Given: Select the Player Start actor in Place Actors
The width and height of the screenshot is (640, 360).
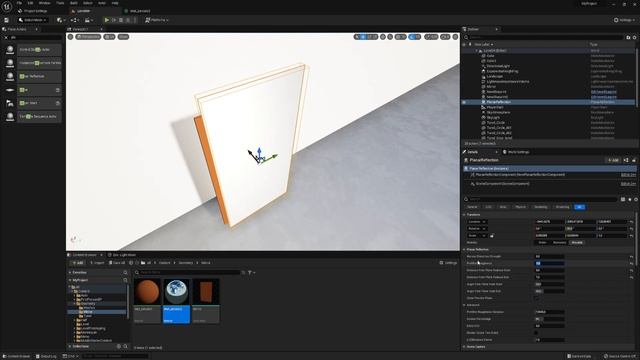Looking at the screenshot, I should [33, 103].
